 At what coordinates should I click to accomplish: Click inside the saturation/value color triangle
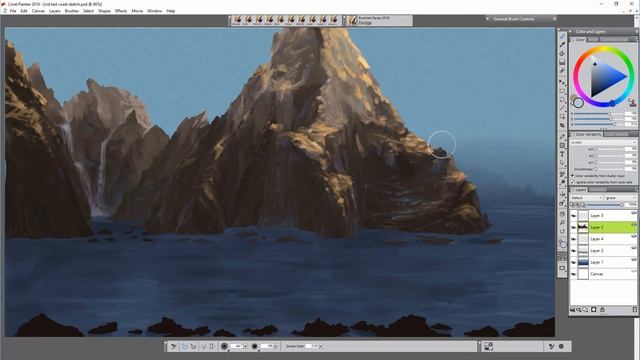[606, 77]
